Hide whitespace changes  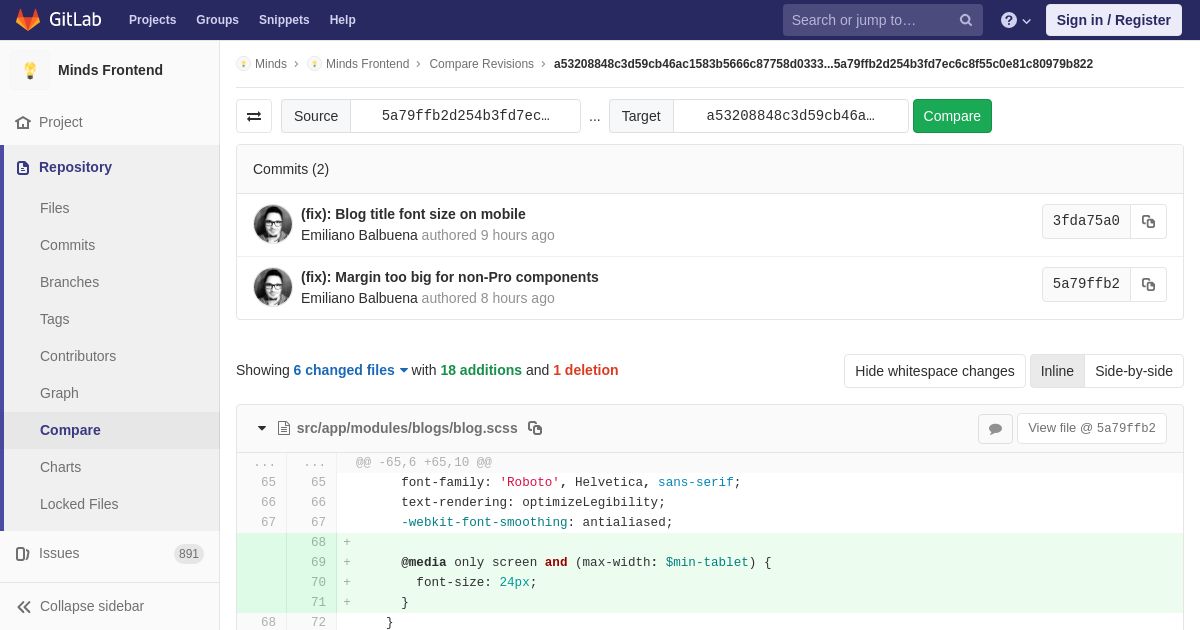point(934,371)
